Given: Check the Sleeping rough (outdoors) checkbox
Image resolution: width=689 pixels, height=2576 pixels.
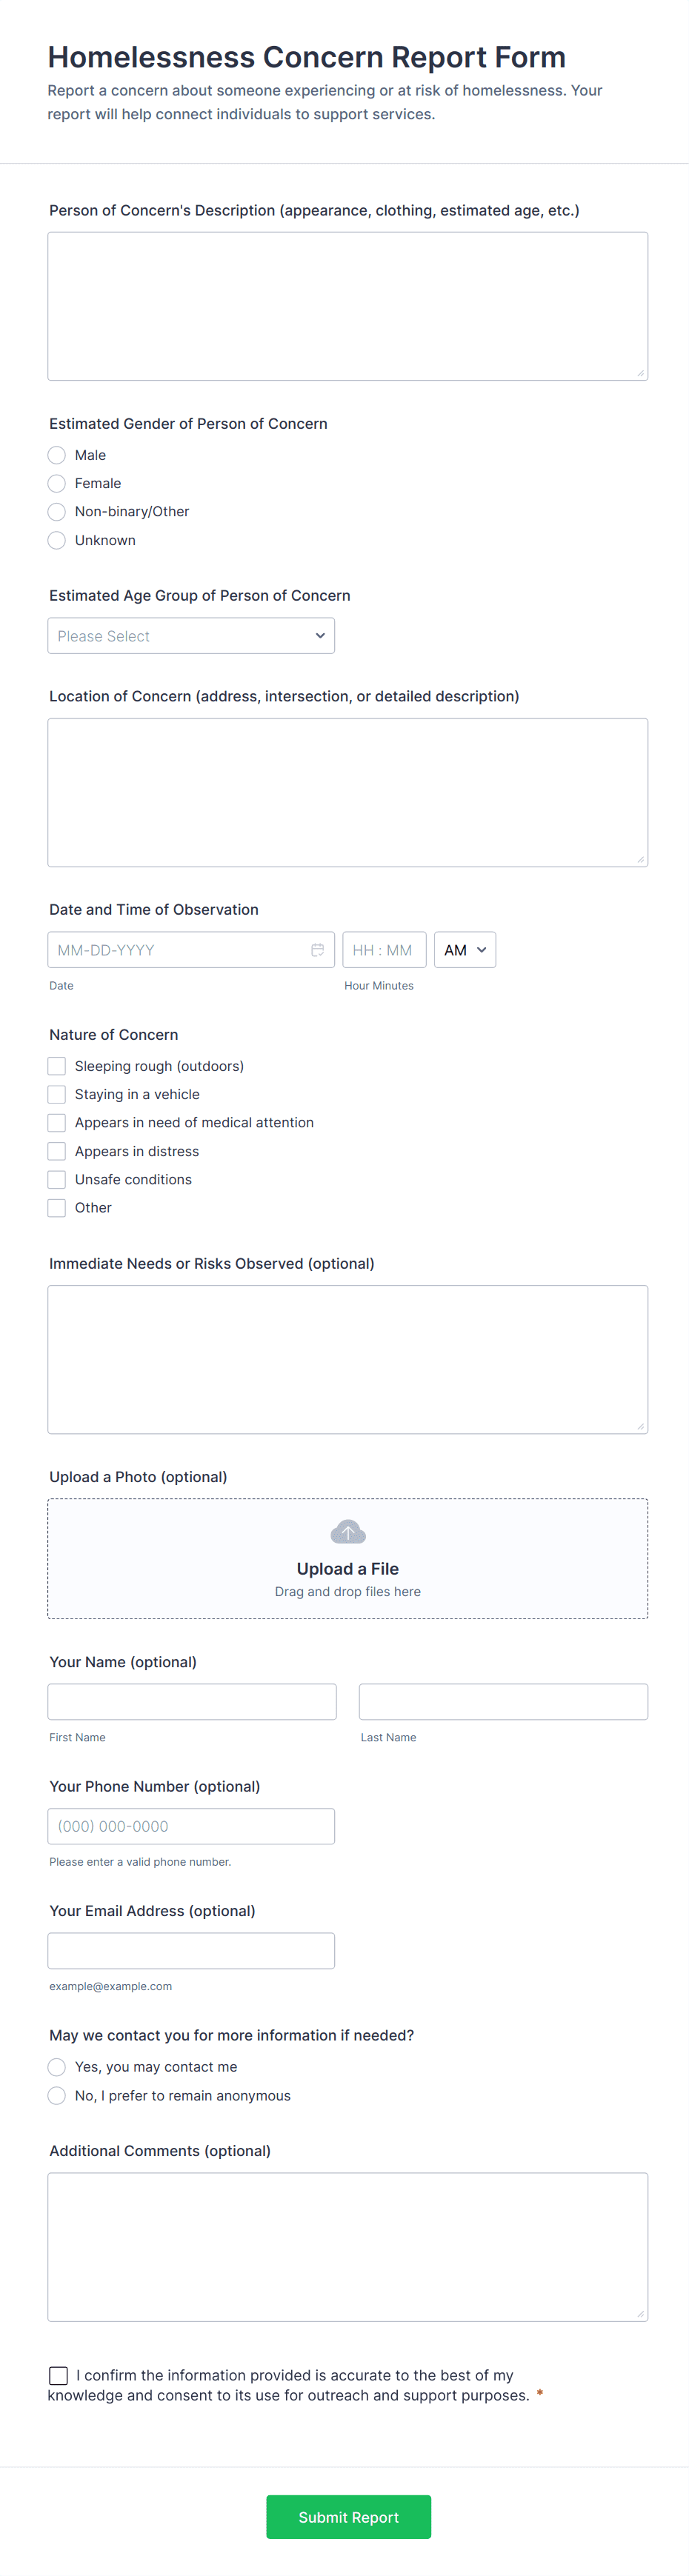Looking at the screenshot, I should [x=57, y=1066].
